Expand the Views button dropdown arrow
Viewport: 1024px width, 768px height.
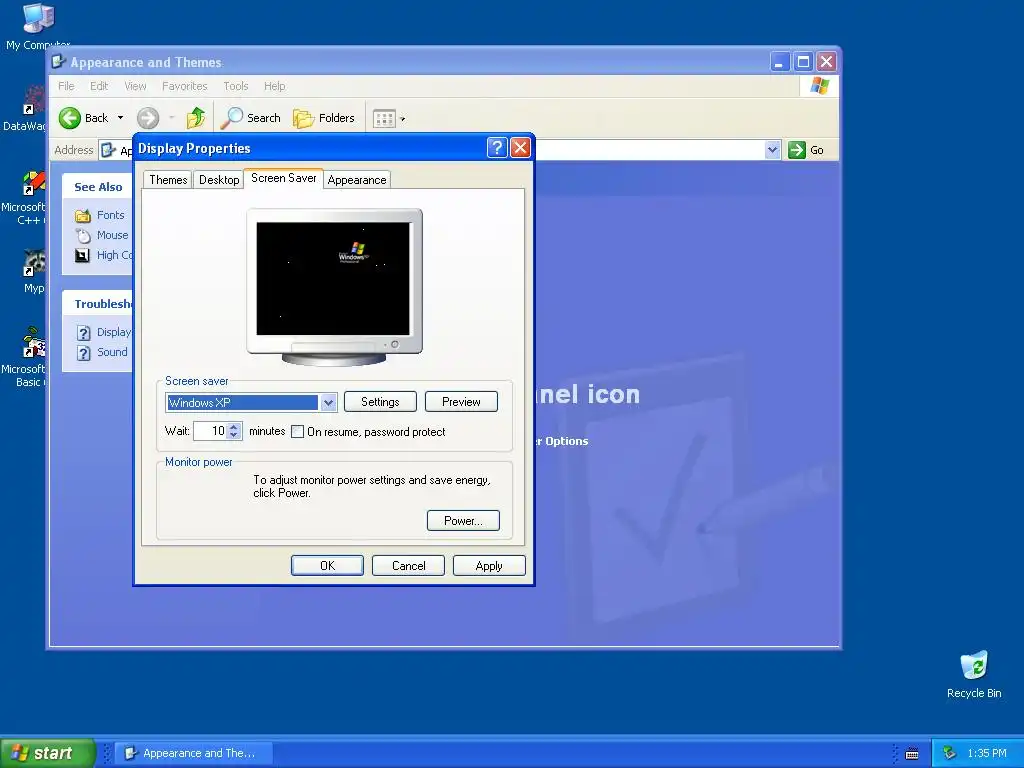point(403,119)
